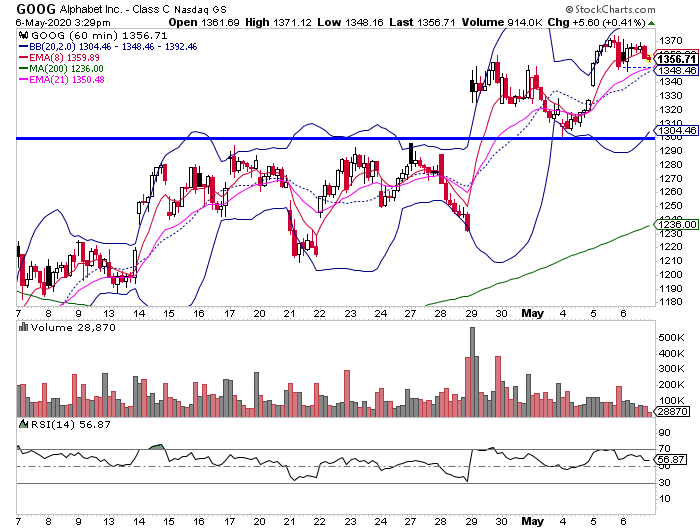Click the volume bars icon next to Volume 28,870
The image size is (700, 530).
click(x=23, y=328)
